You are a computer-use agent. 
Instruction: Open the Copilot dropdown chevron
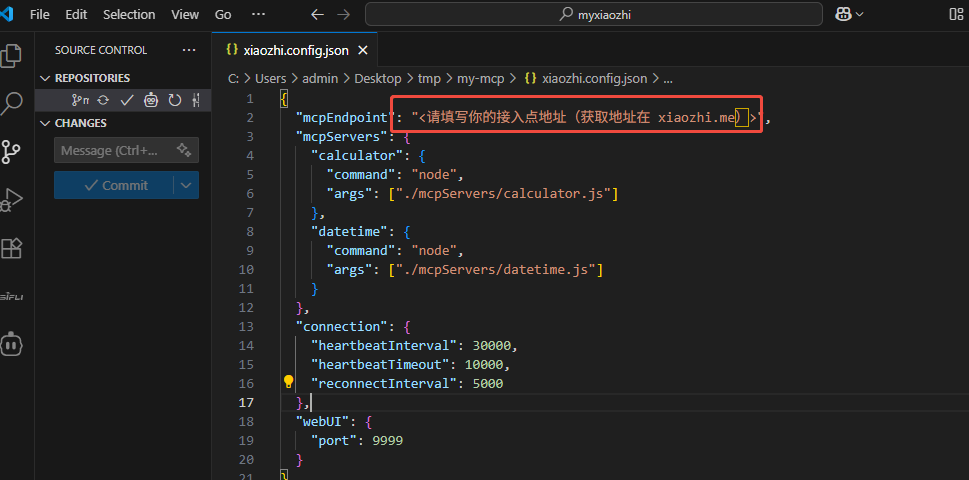click(860, 14)
